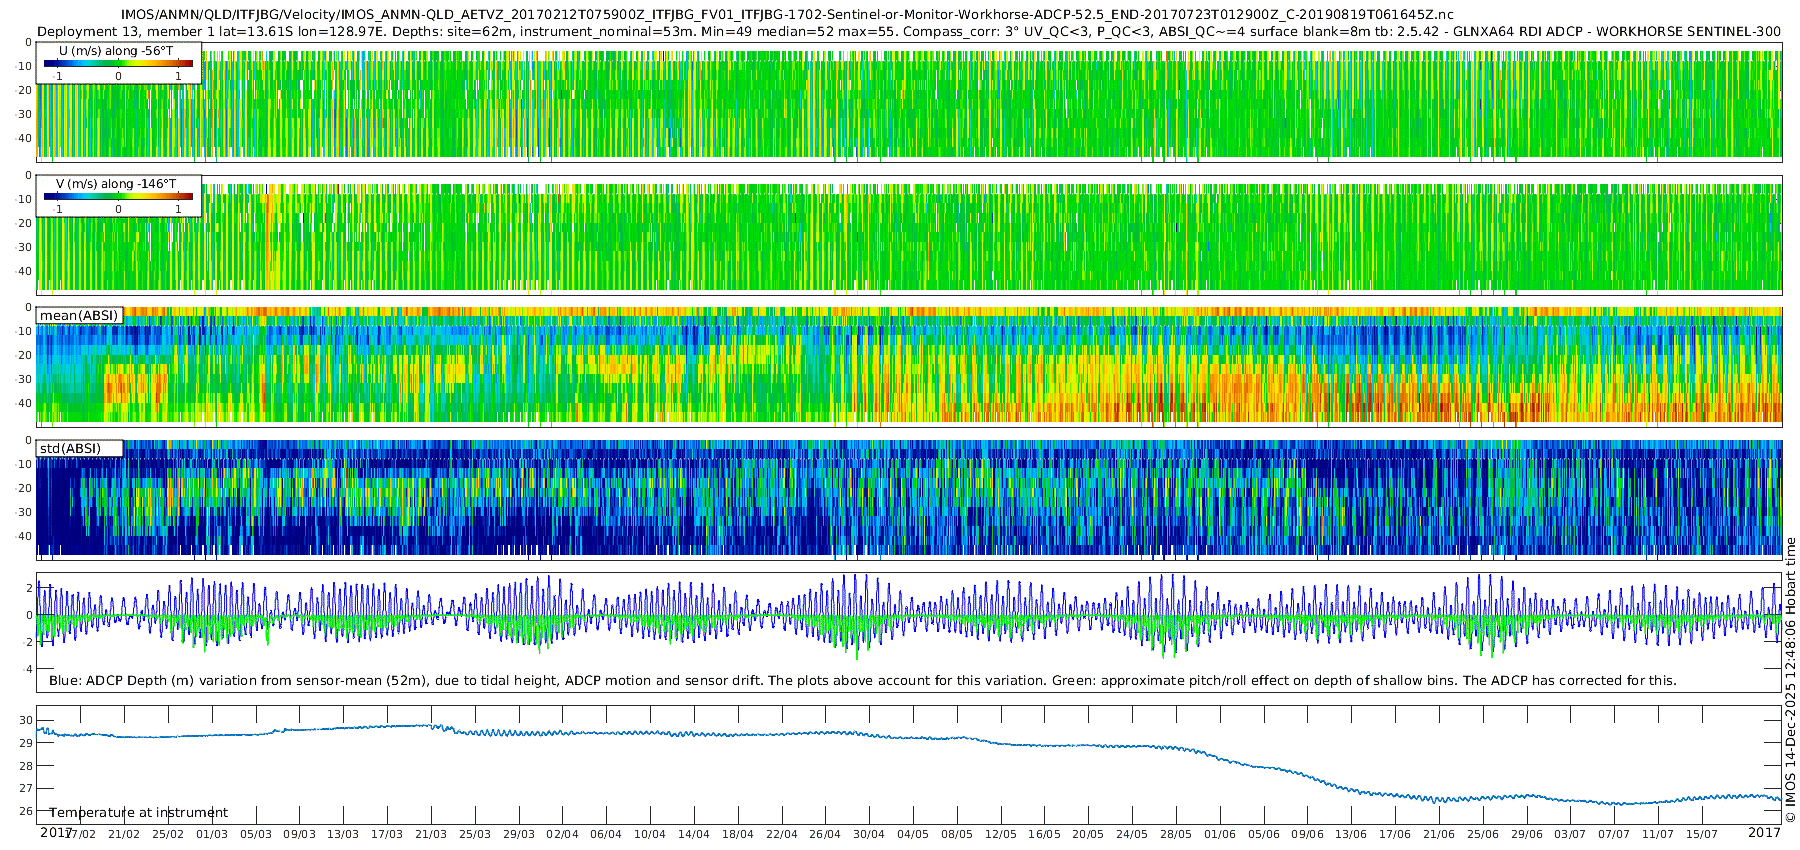This screenshot has width=1800, height=850.
Task: Click the V (m/s) velocity colorbar legend
Action: 118,196
